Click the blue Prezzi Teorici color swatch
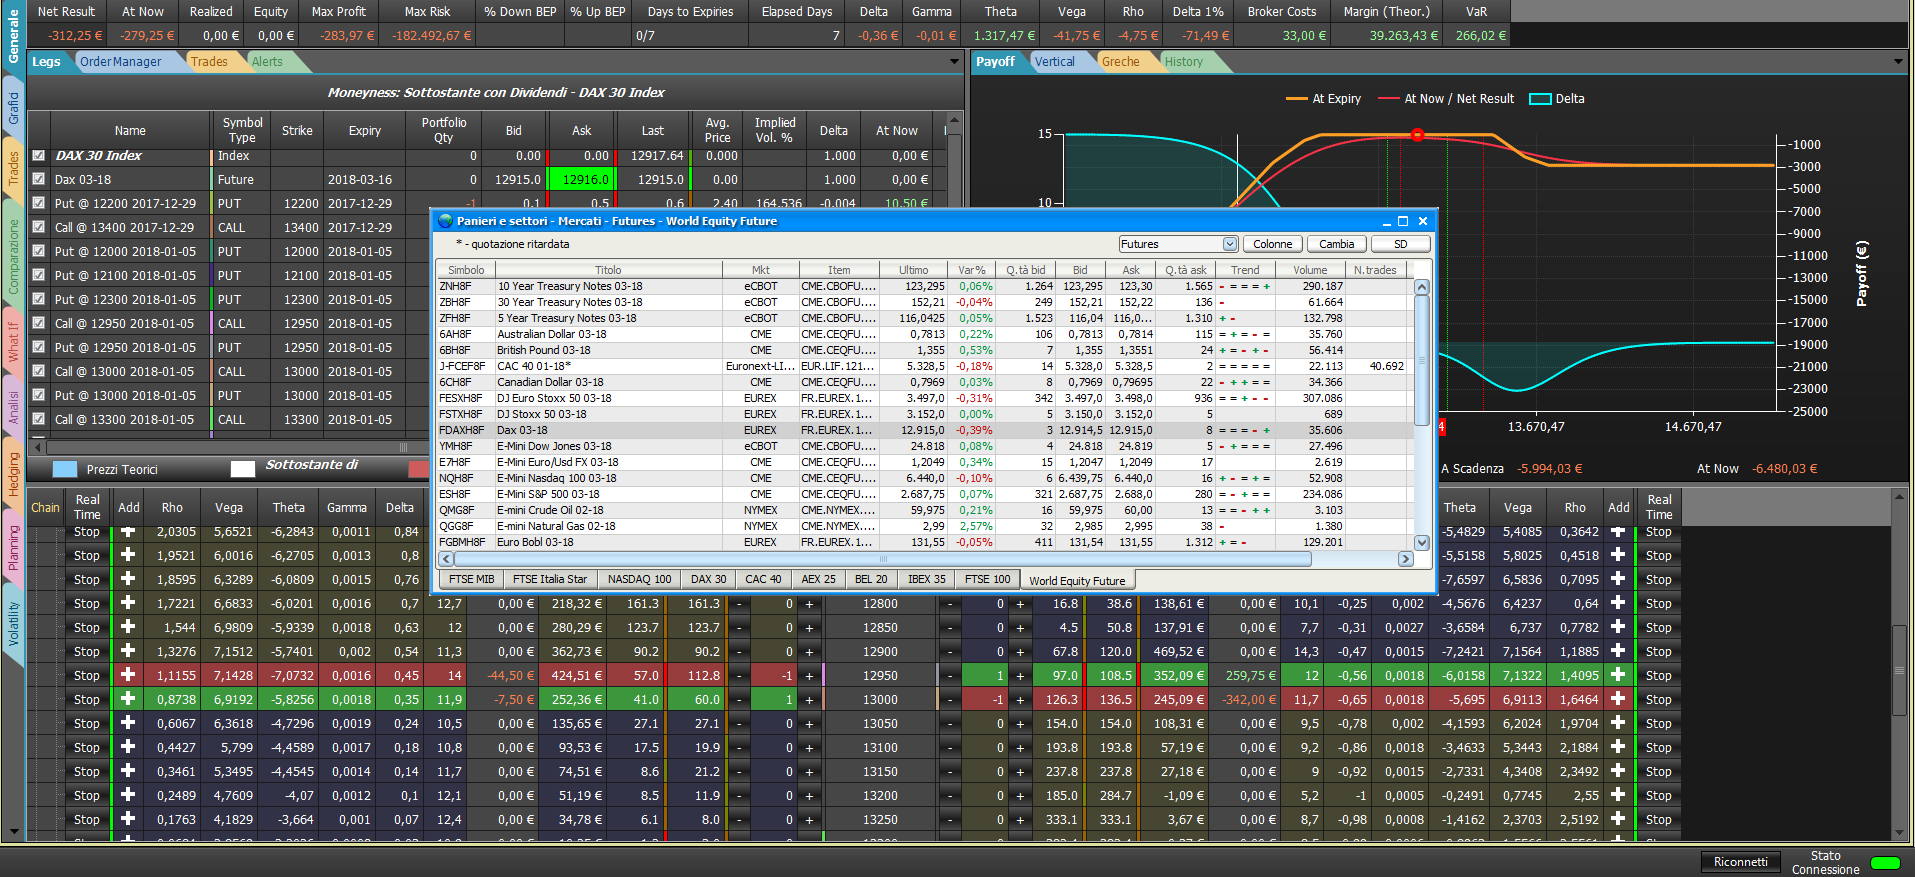Image resolution: width=1915 pixels, height=877 pixels. pyautogui.click(x=65, y=469)
